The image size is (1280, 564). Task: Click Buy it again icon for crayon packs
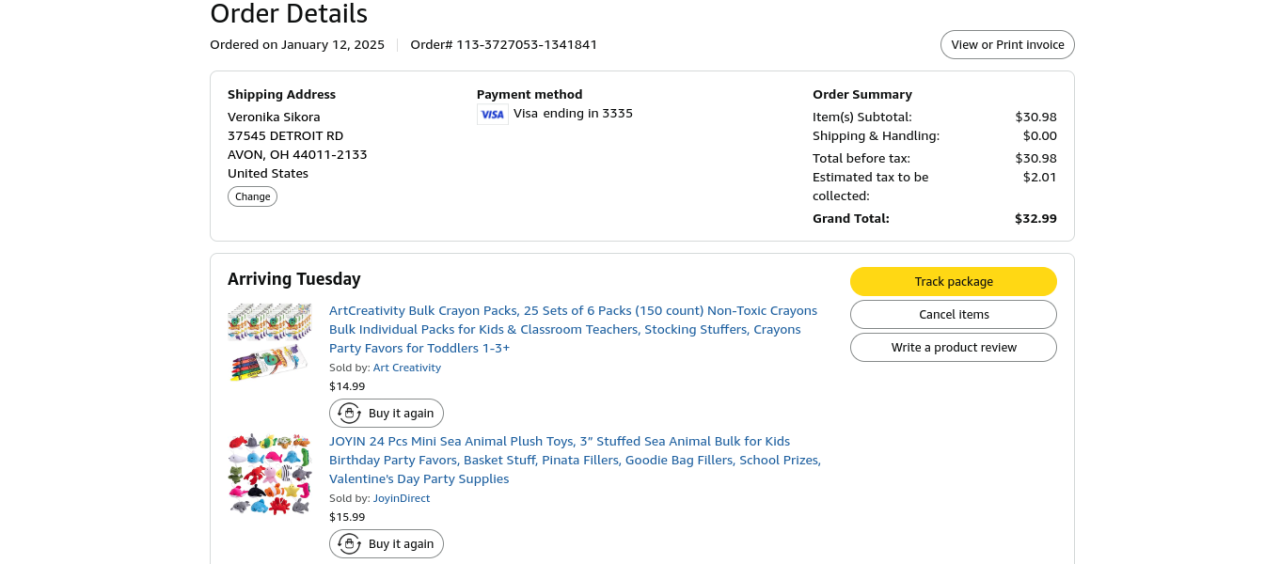pos(349,413)
